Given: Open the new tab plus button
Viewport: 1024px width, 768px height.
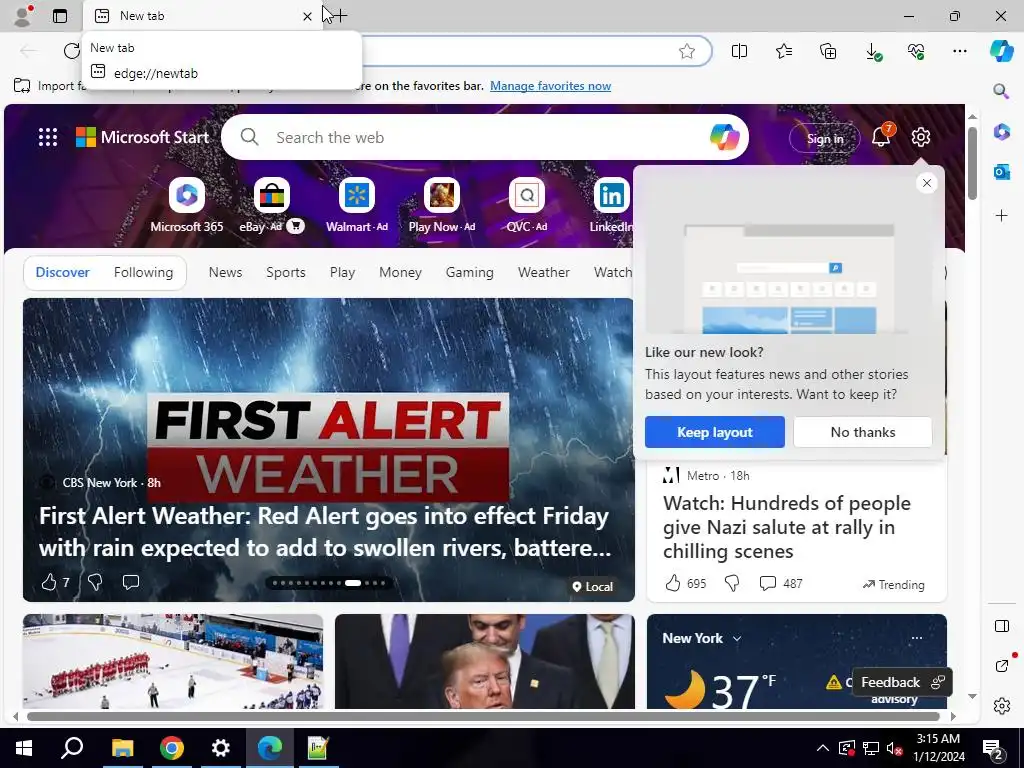Looking at the screenshot, I should point(340,16).
